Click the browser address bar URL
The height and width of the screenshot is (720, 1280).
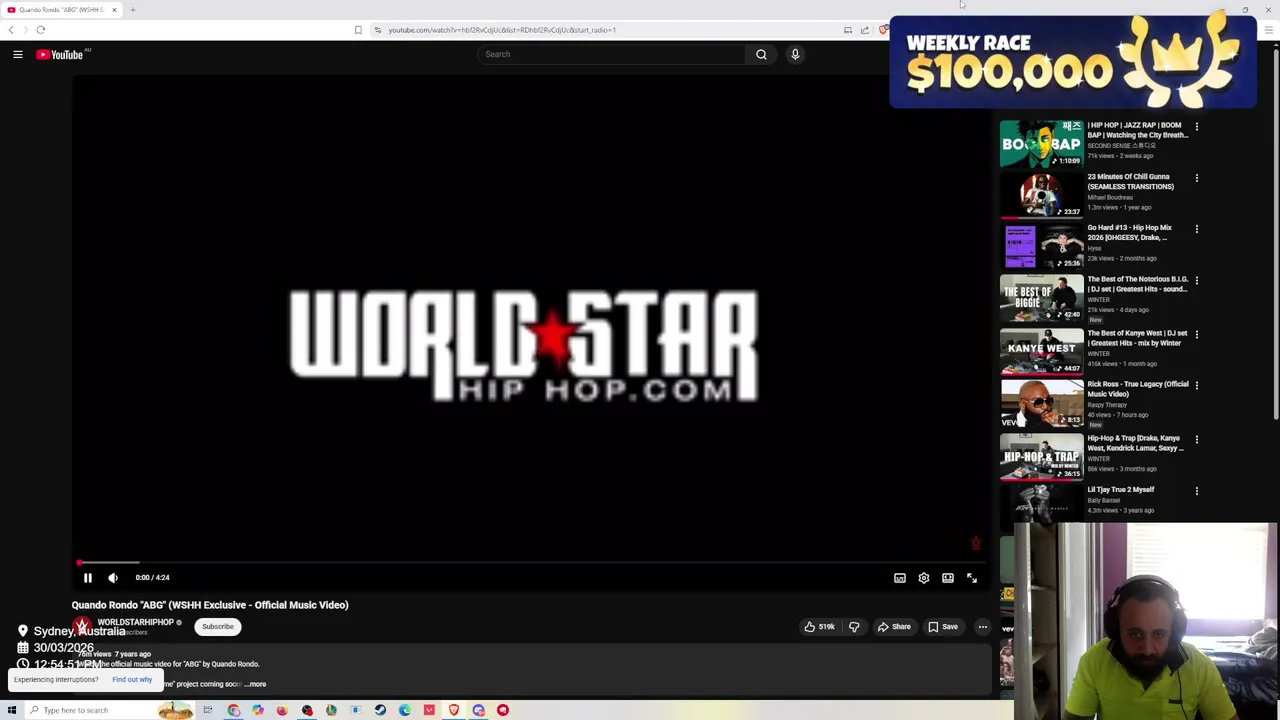[x=502, y=30]
